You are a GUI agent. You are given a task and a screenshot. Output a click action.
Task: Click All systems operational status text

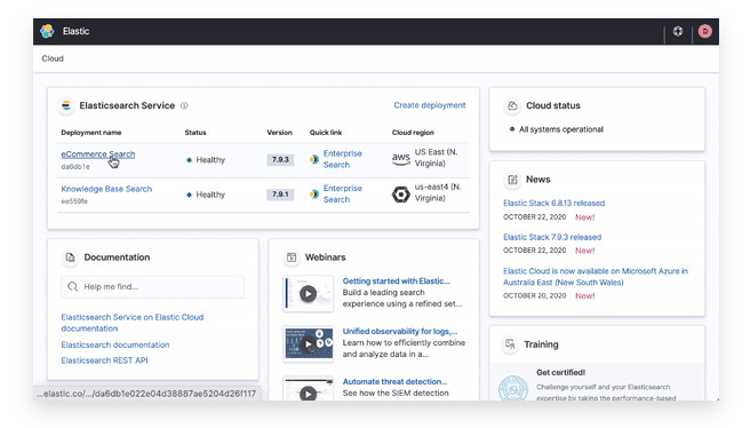[x=561, y=129]
